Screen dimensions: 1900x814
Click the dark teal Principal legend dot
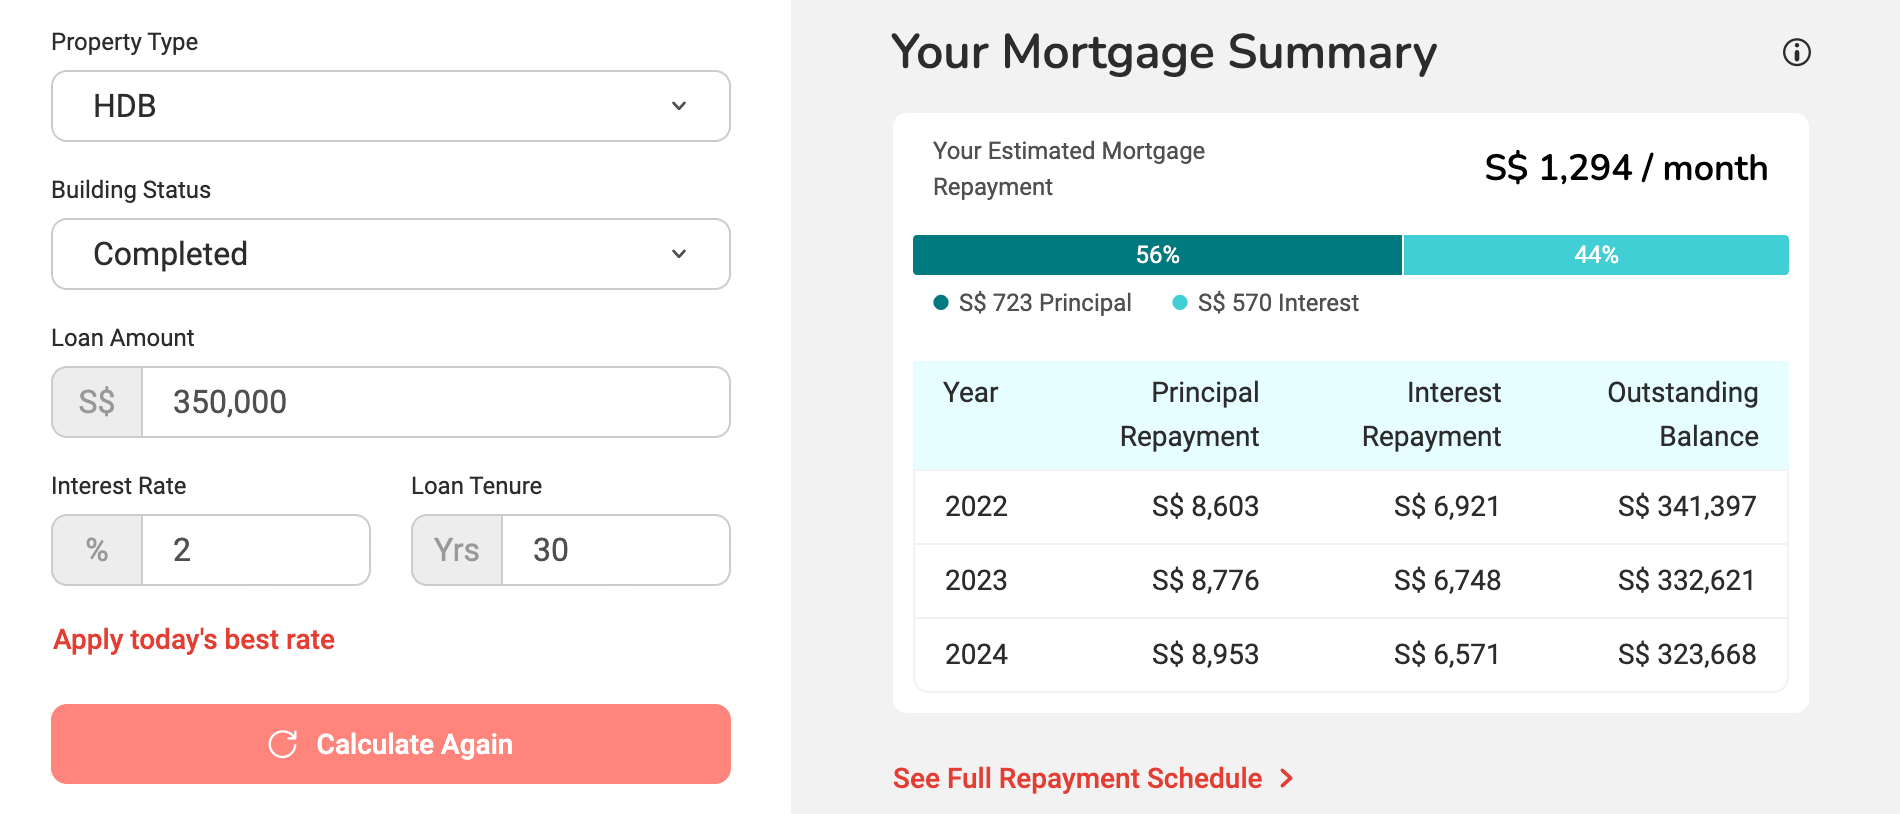click(940, 303)
